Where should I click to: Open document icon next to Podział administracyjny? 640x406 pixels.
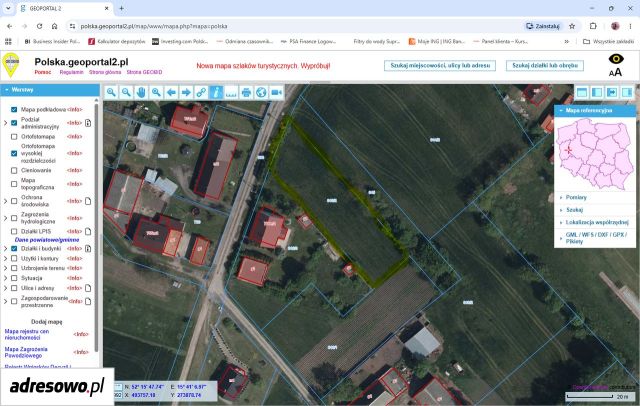click(88, 123)
